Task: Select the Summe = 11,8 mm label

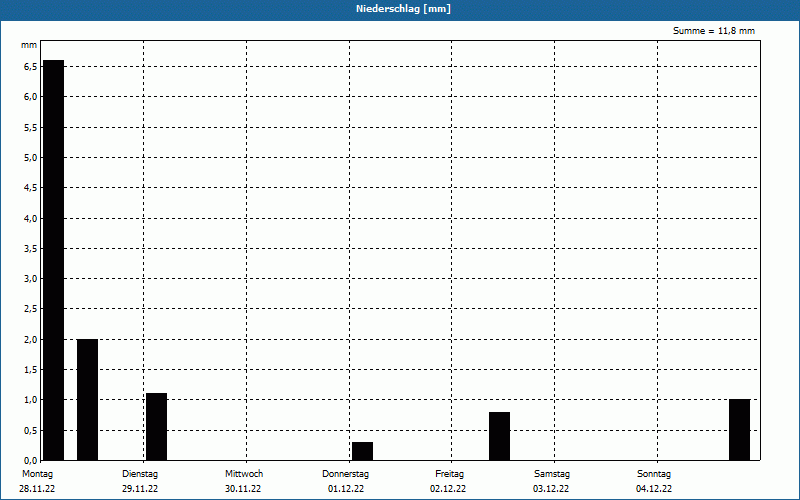Action: pos(714,31)
